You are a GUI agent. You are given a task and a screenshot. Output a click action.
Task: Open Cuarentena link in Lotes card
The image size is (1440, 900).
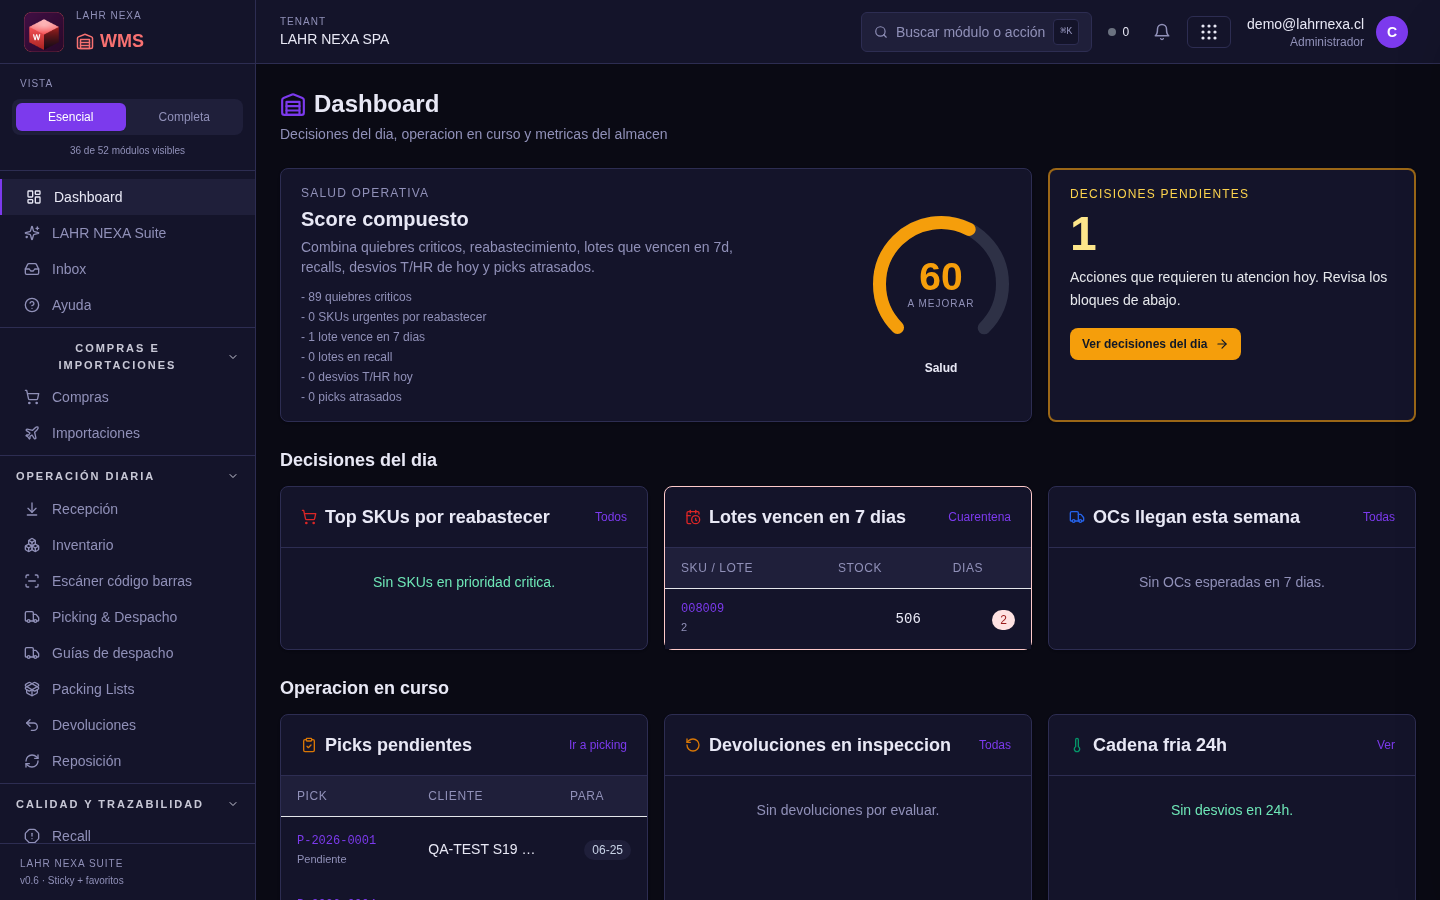coord(979,517)
